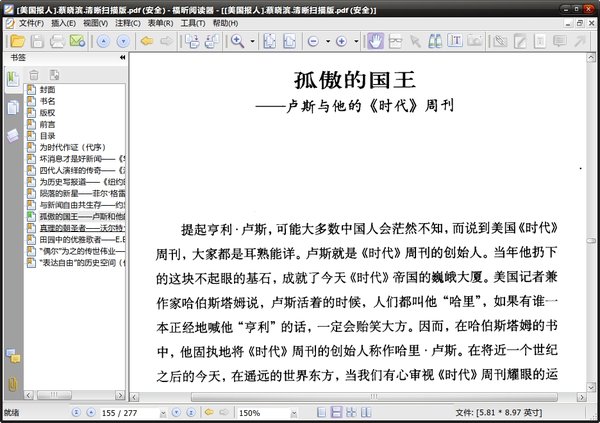Click the document vertical scrollbar thumb
Screen dimensions: 600x423
point(591,241)
